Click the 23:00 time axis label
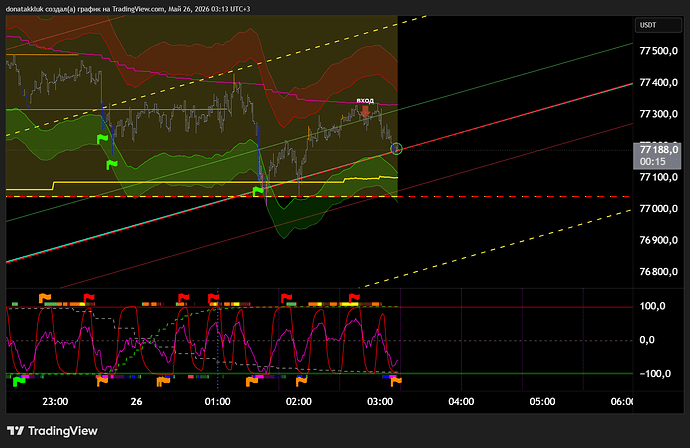This screenshot has width=690, height=448. (55, 402)
